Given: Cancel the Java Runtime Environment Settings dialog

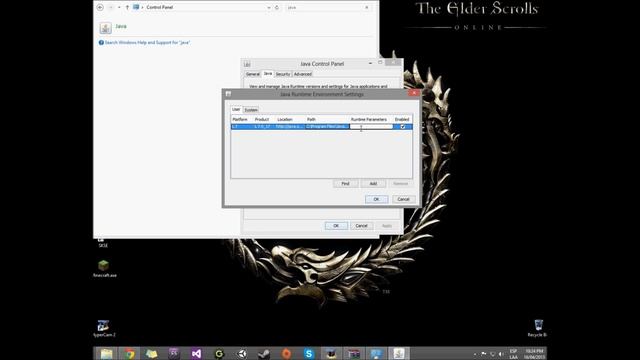Looking at the screenshot, I should coord(403,199).
